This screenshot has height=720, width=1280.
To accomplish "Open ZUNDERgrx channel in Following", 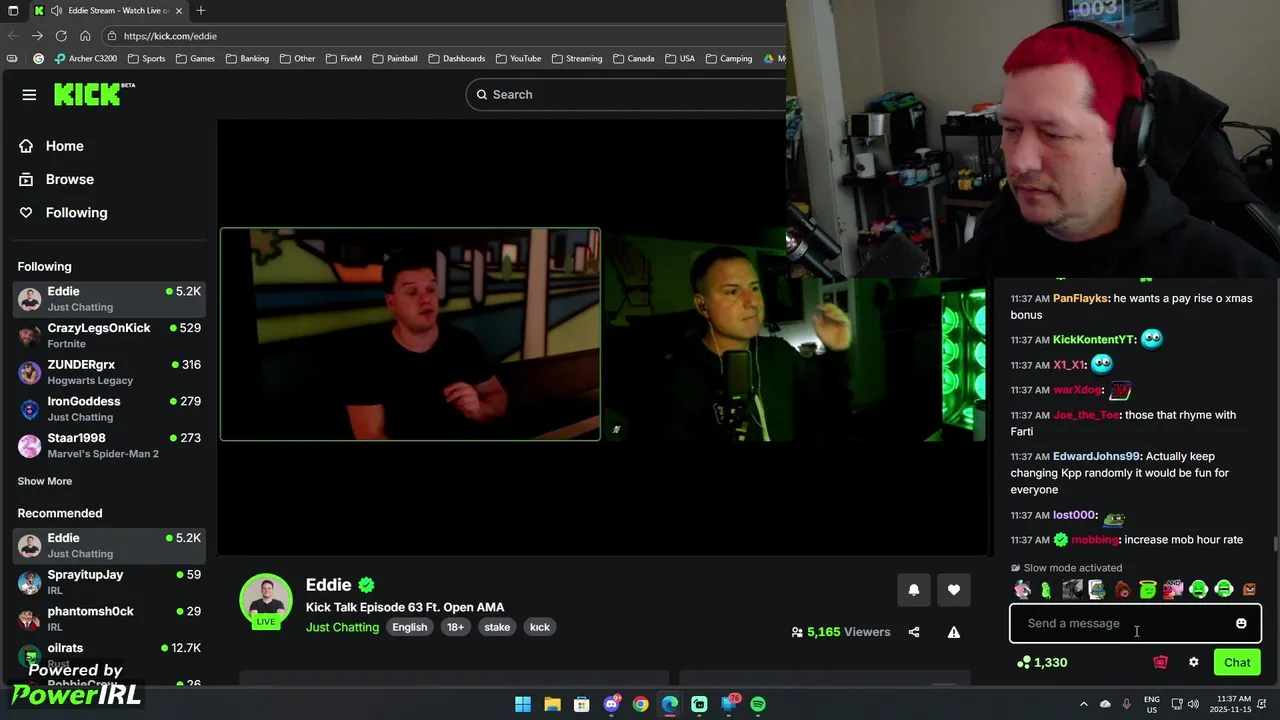I will (x=109, y=372).
